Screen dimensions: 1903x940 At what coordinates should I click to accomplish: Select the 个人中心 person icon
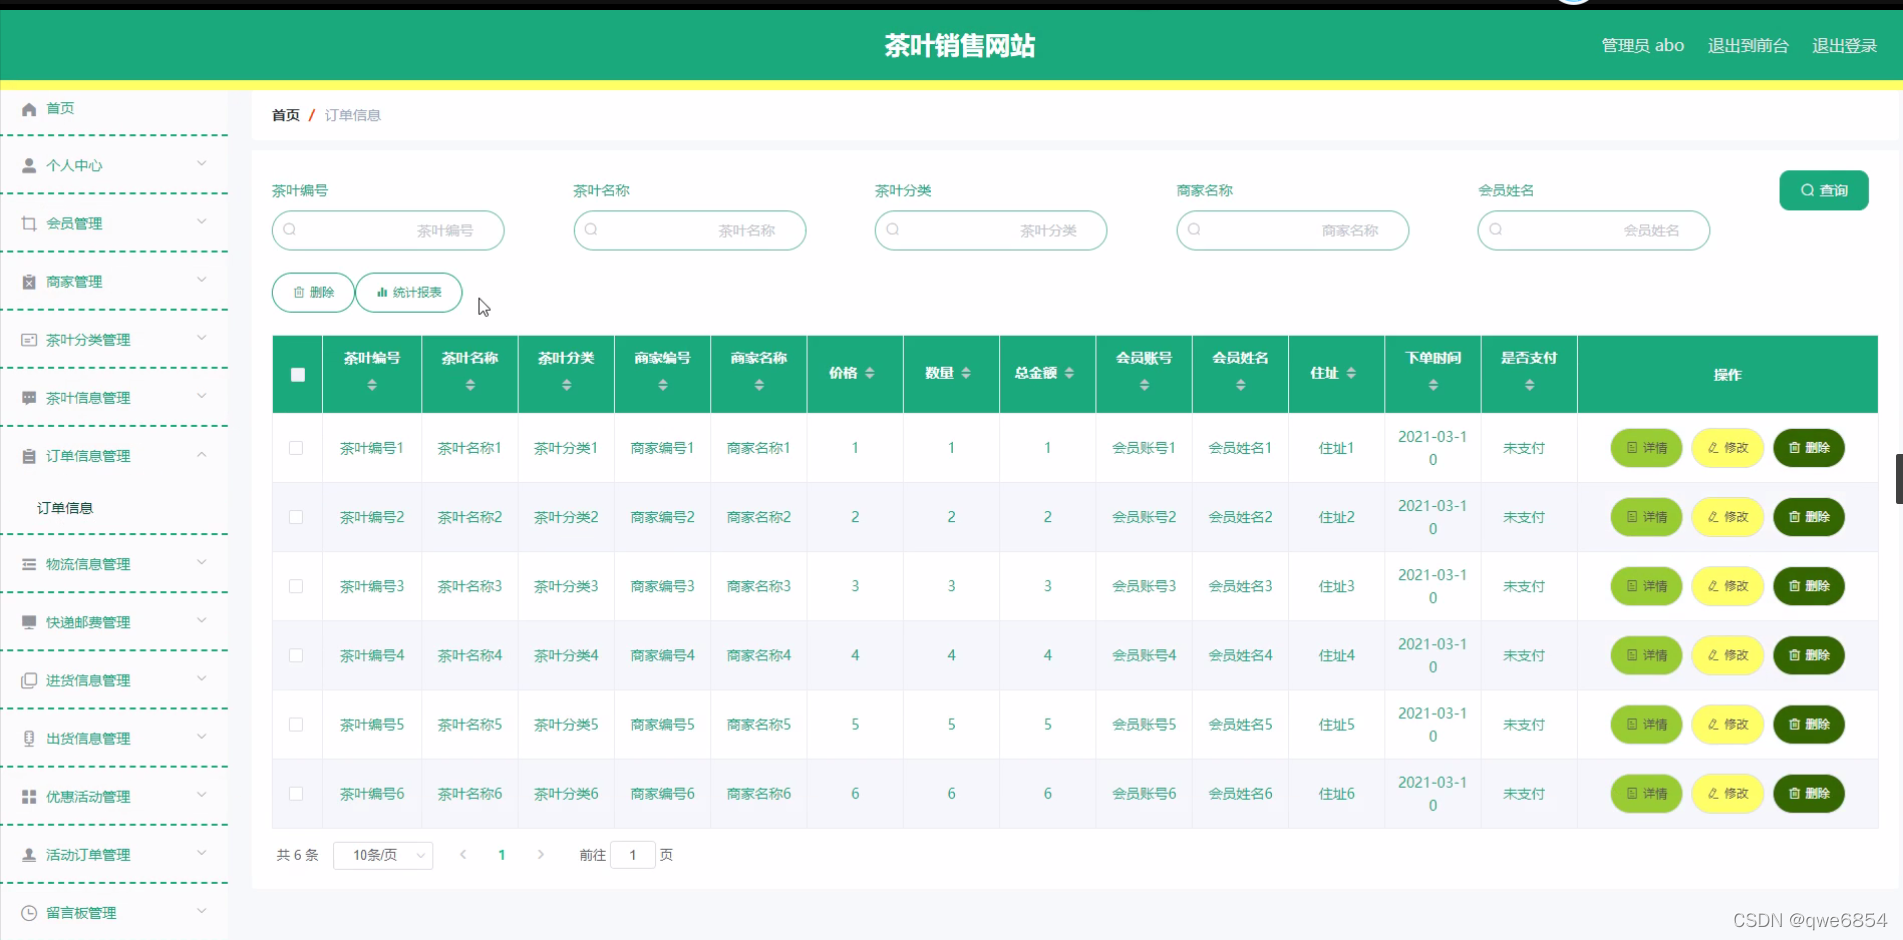pos(28,165)
